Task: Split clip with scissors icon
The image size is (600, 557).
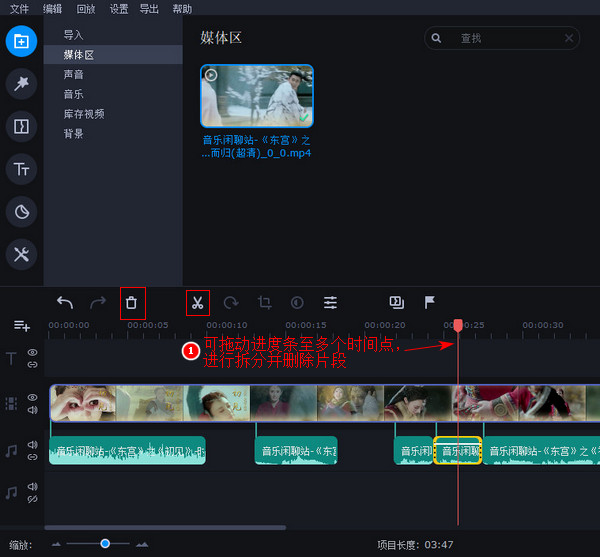Action: pyautogui.click(x=197, y=303)
